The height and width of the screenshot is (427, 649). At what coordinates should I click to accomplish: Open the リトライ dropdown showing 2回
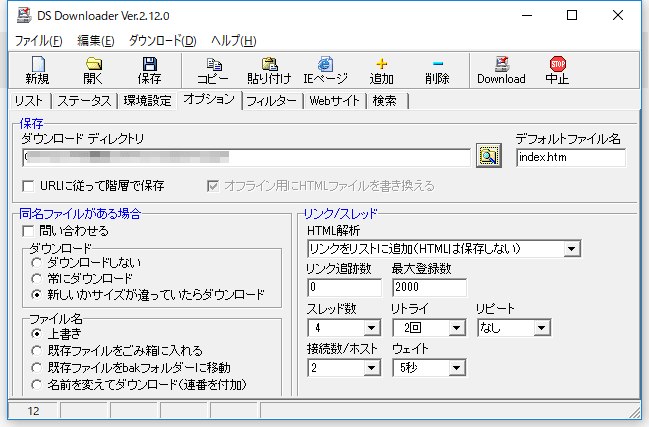click(x=457, y=328)
